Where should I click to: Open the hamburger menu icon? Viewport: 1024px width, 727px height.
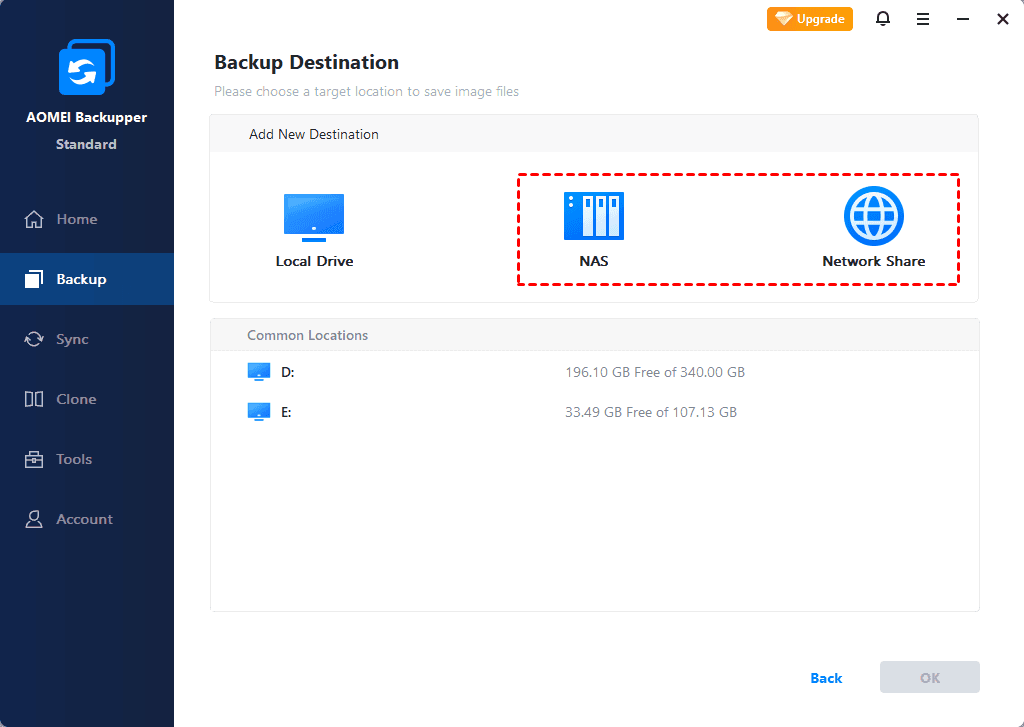click(923, 19)
